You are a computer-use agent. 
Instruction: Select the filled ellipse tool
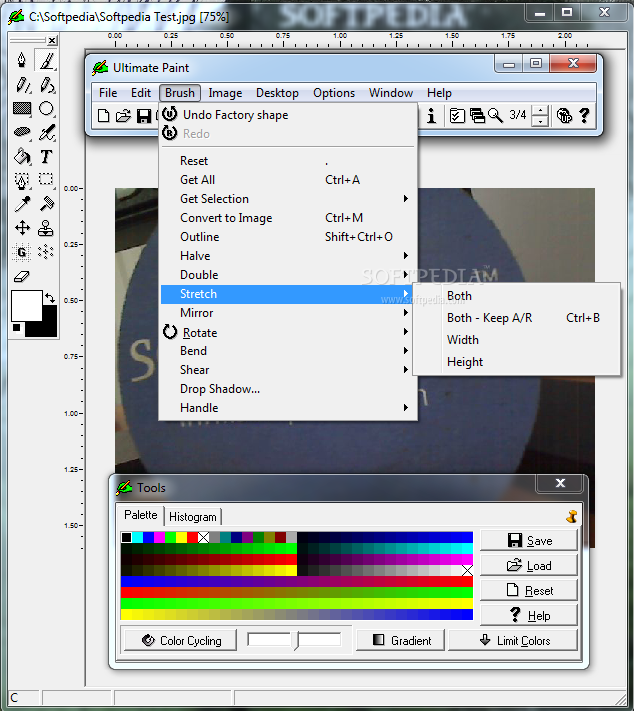click(22, 132)
